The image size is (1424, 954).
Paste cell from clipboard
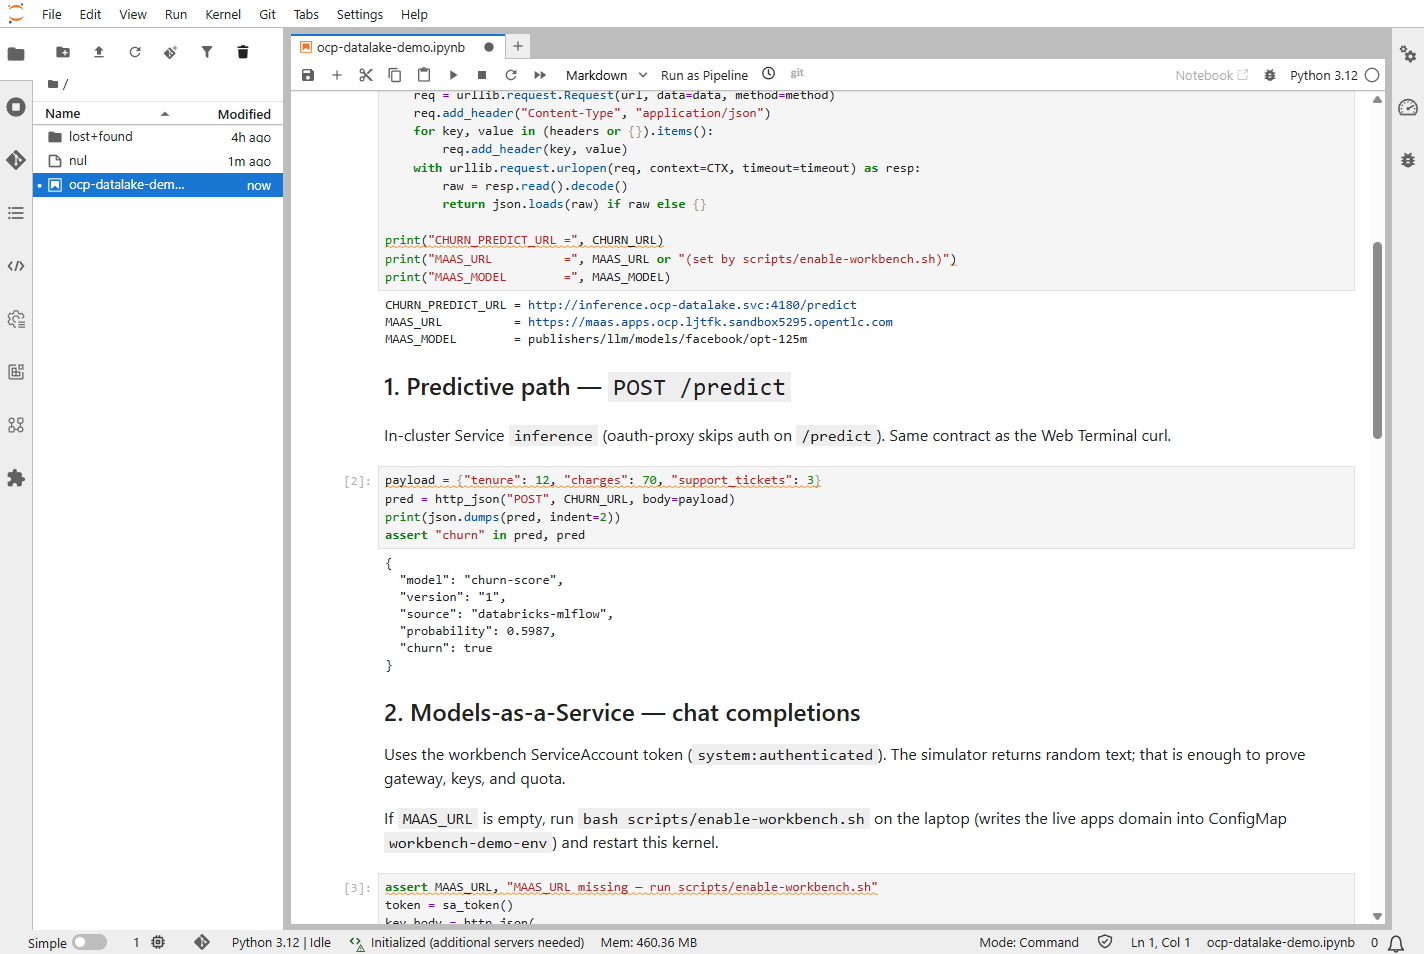tap(424, 75)
